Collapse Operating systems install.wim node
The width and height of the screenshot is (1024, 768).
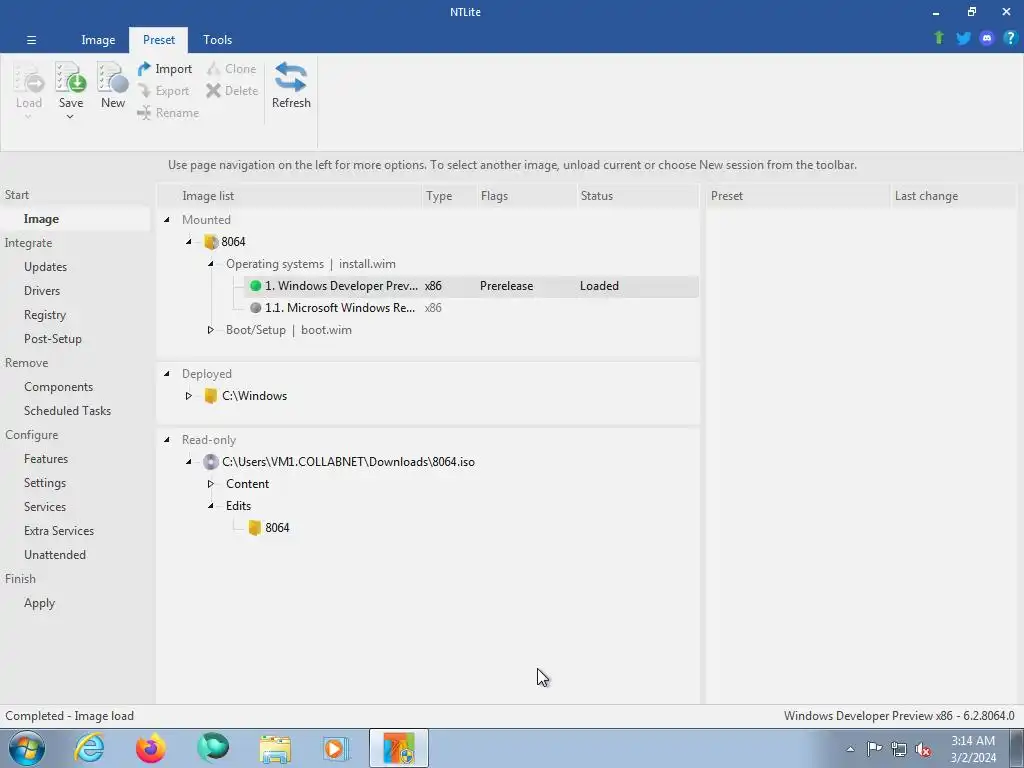tap(210, 264)
